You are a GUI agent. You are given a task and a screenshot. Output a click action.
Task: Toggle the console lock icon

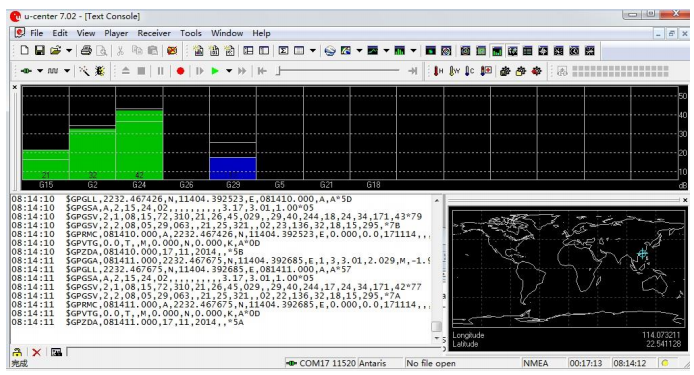(17, 352)
